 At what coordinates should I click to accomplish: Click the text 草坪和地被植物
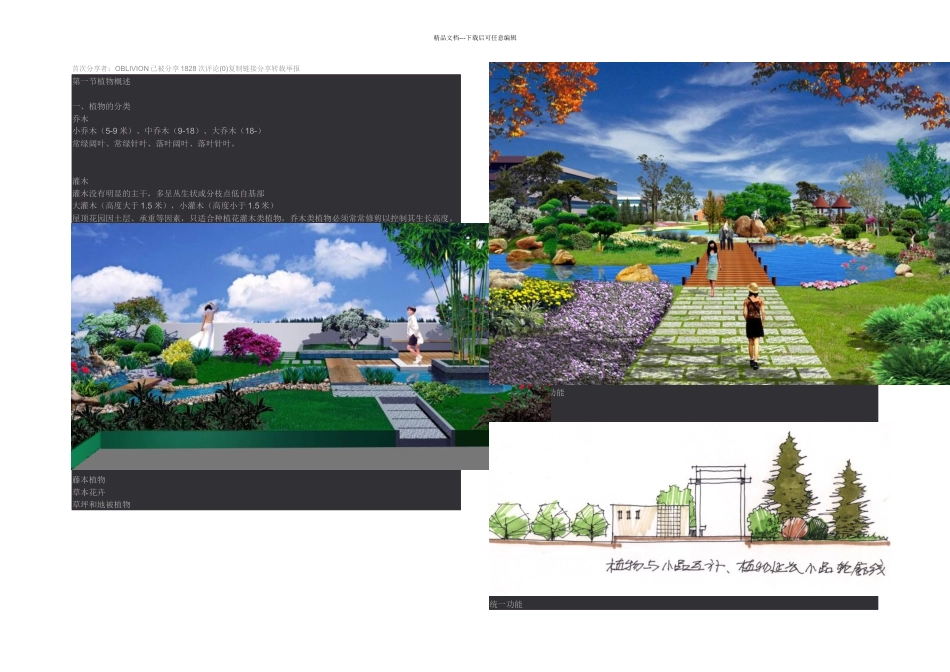click(101, 504)
